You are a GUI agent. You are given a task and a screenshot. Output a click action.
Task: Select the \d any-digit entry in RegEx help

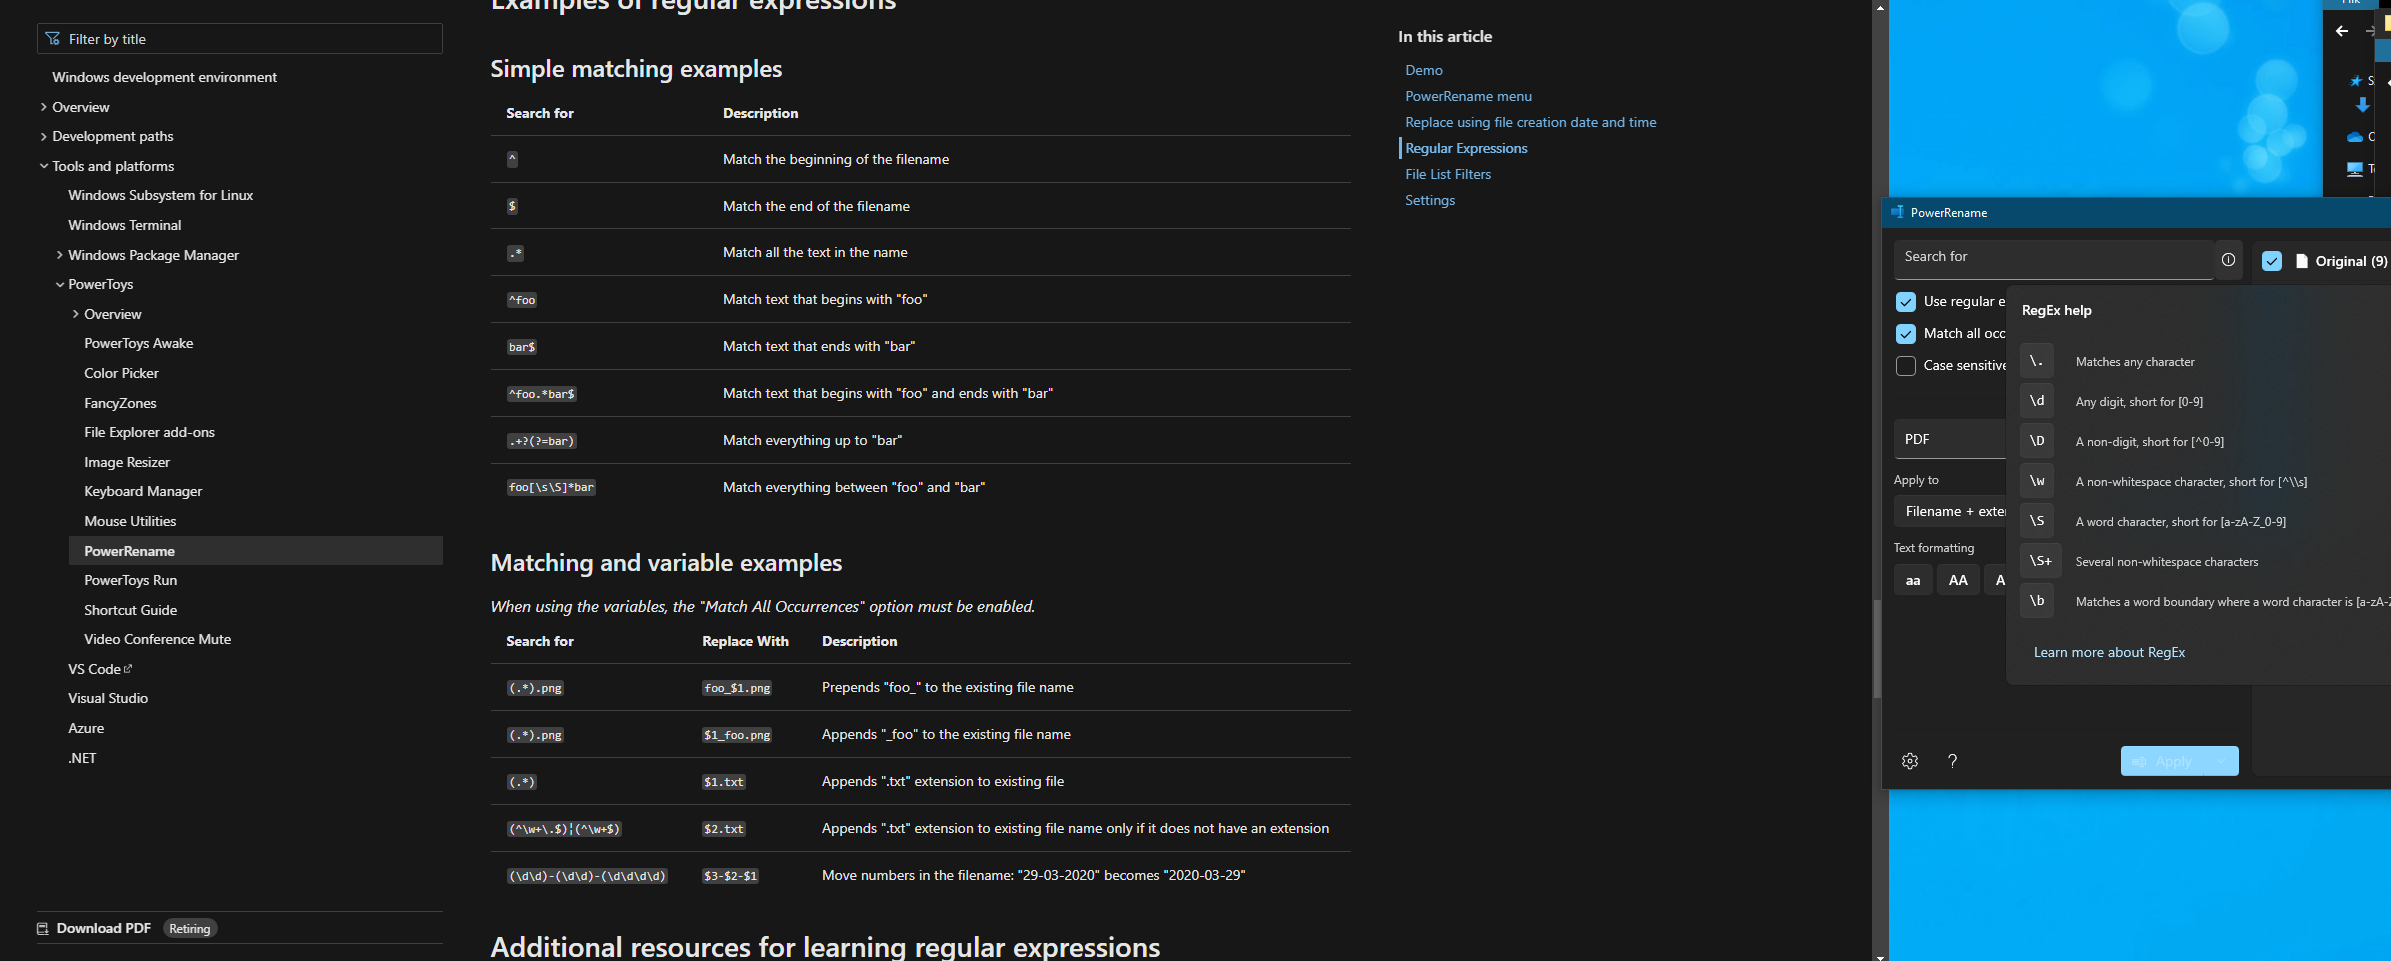[x=2037, y=400]
